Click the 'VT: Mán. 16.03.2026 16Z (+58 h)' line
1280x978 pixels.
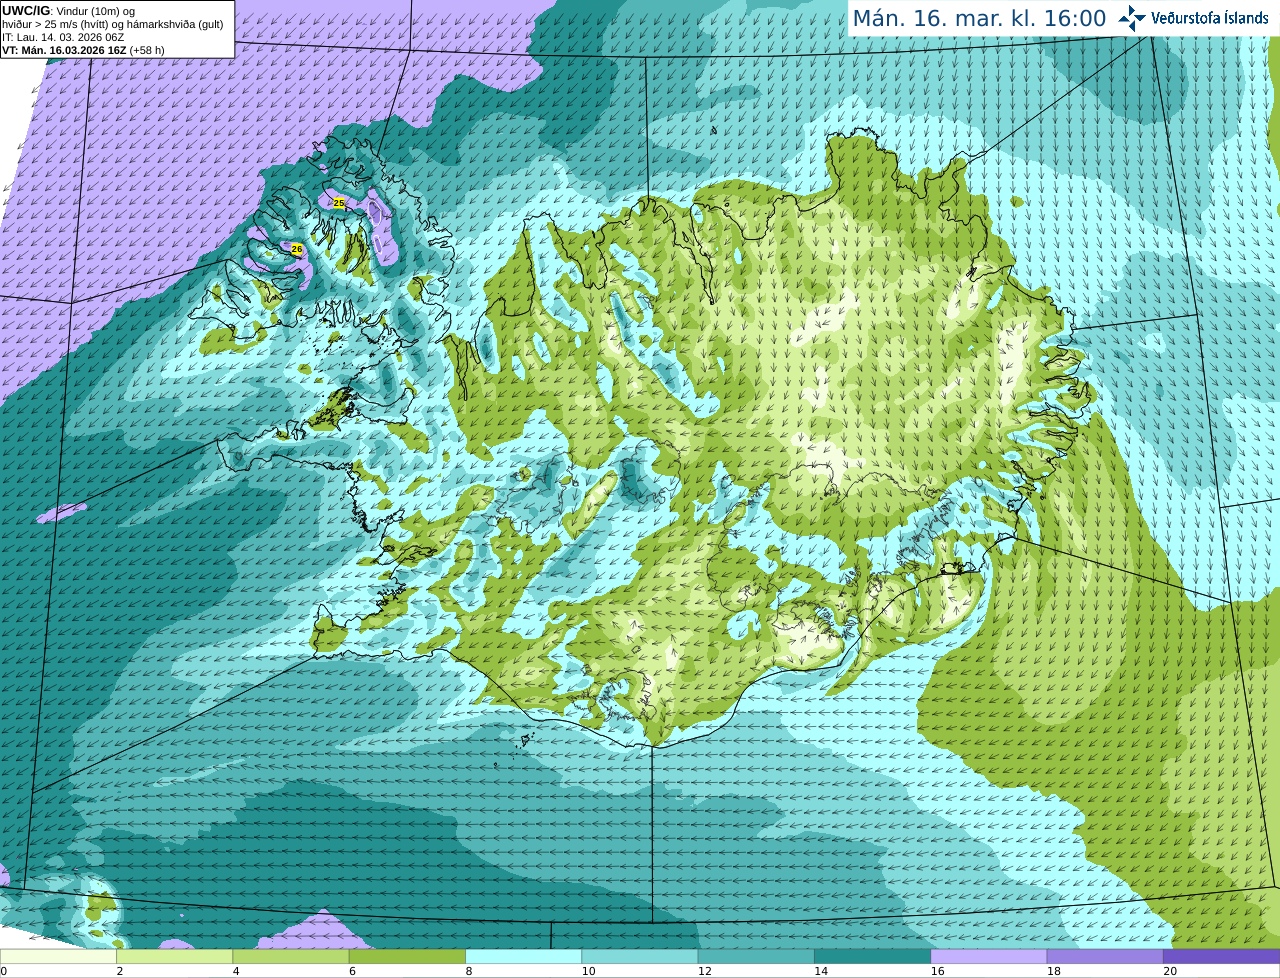84,50
